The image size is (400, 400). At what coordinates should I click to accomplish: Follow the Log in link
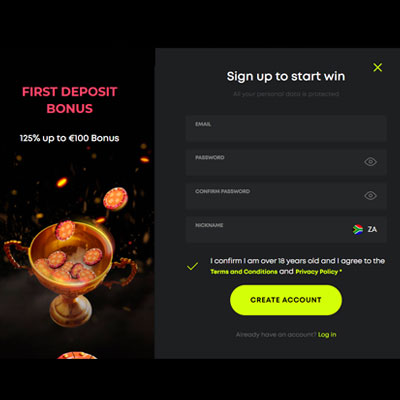(x=327, y=334)
